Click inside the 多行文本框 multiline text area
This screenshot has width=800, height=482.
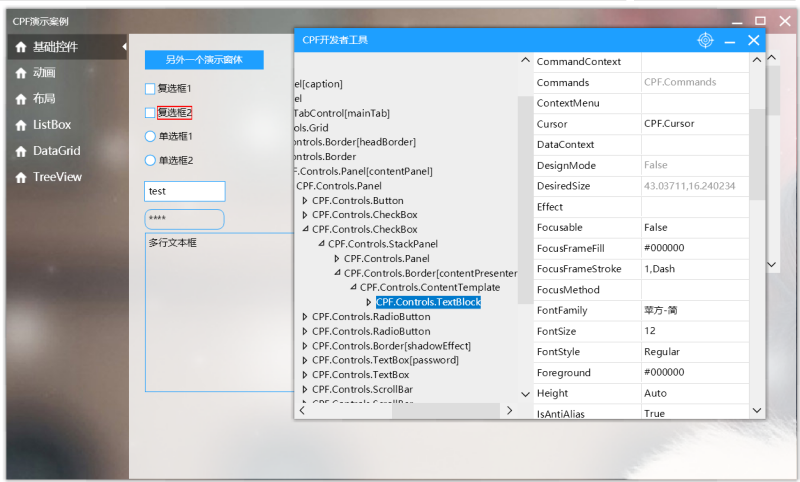[x=219, y=312]
